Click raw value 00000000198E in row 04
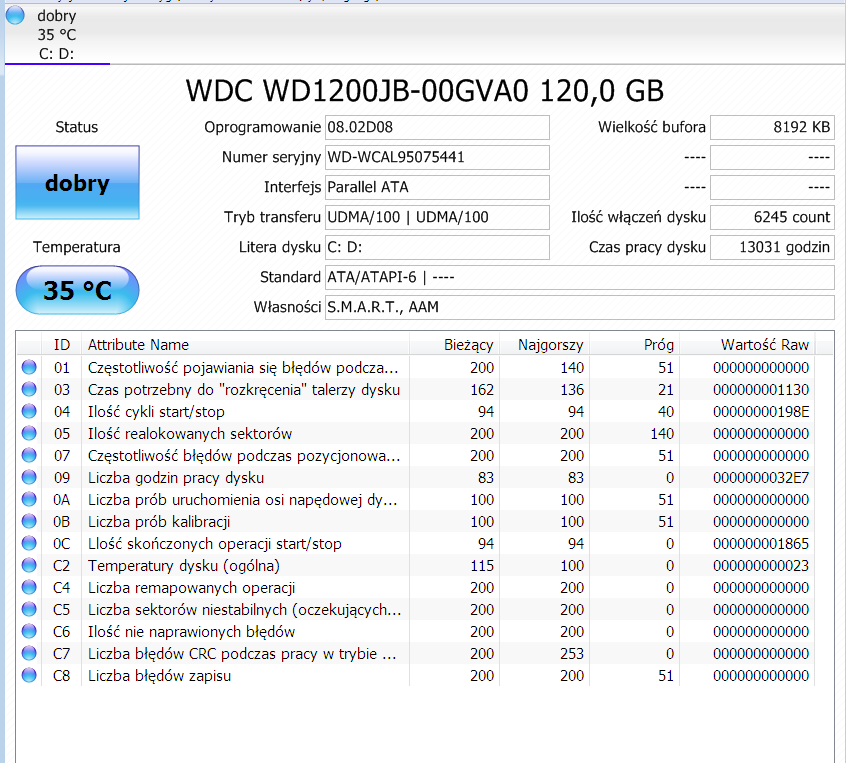 click(x=761, y=412)
